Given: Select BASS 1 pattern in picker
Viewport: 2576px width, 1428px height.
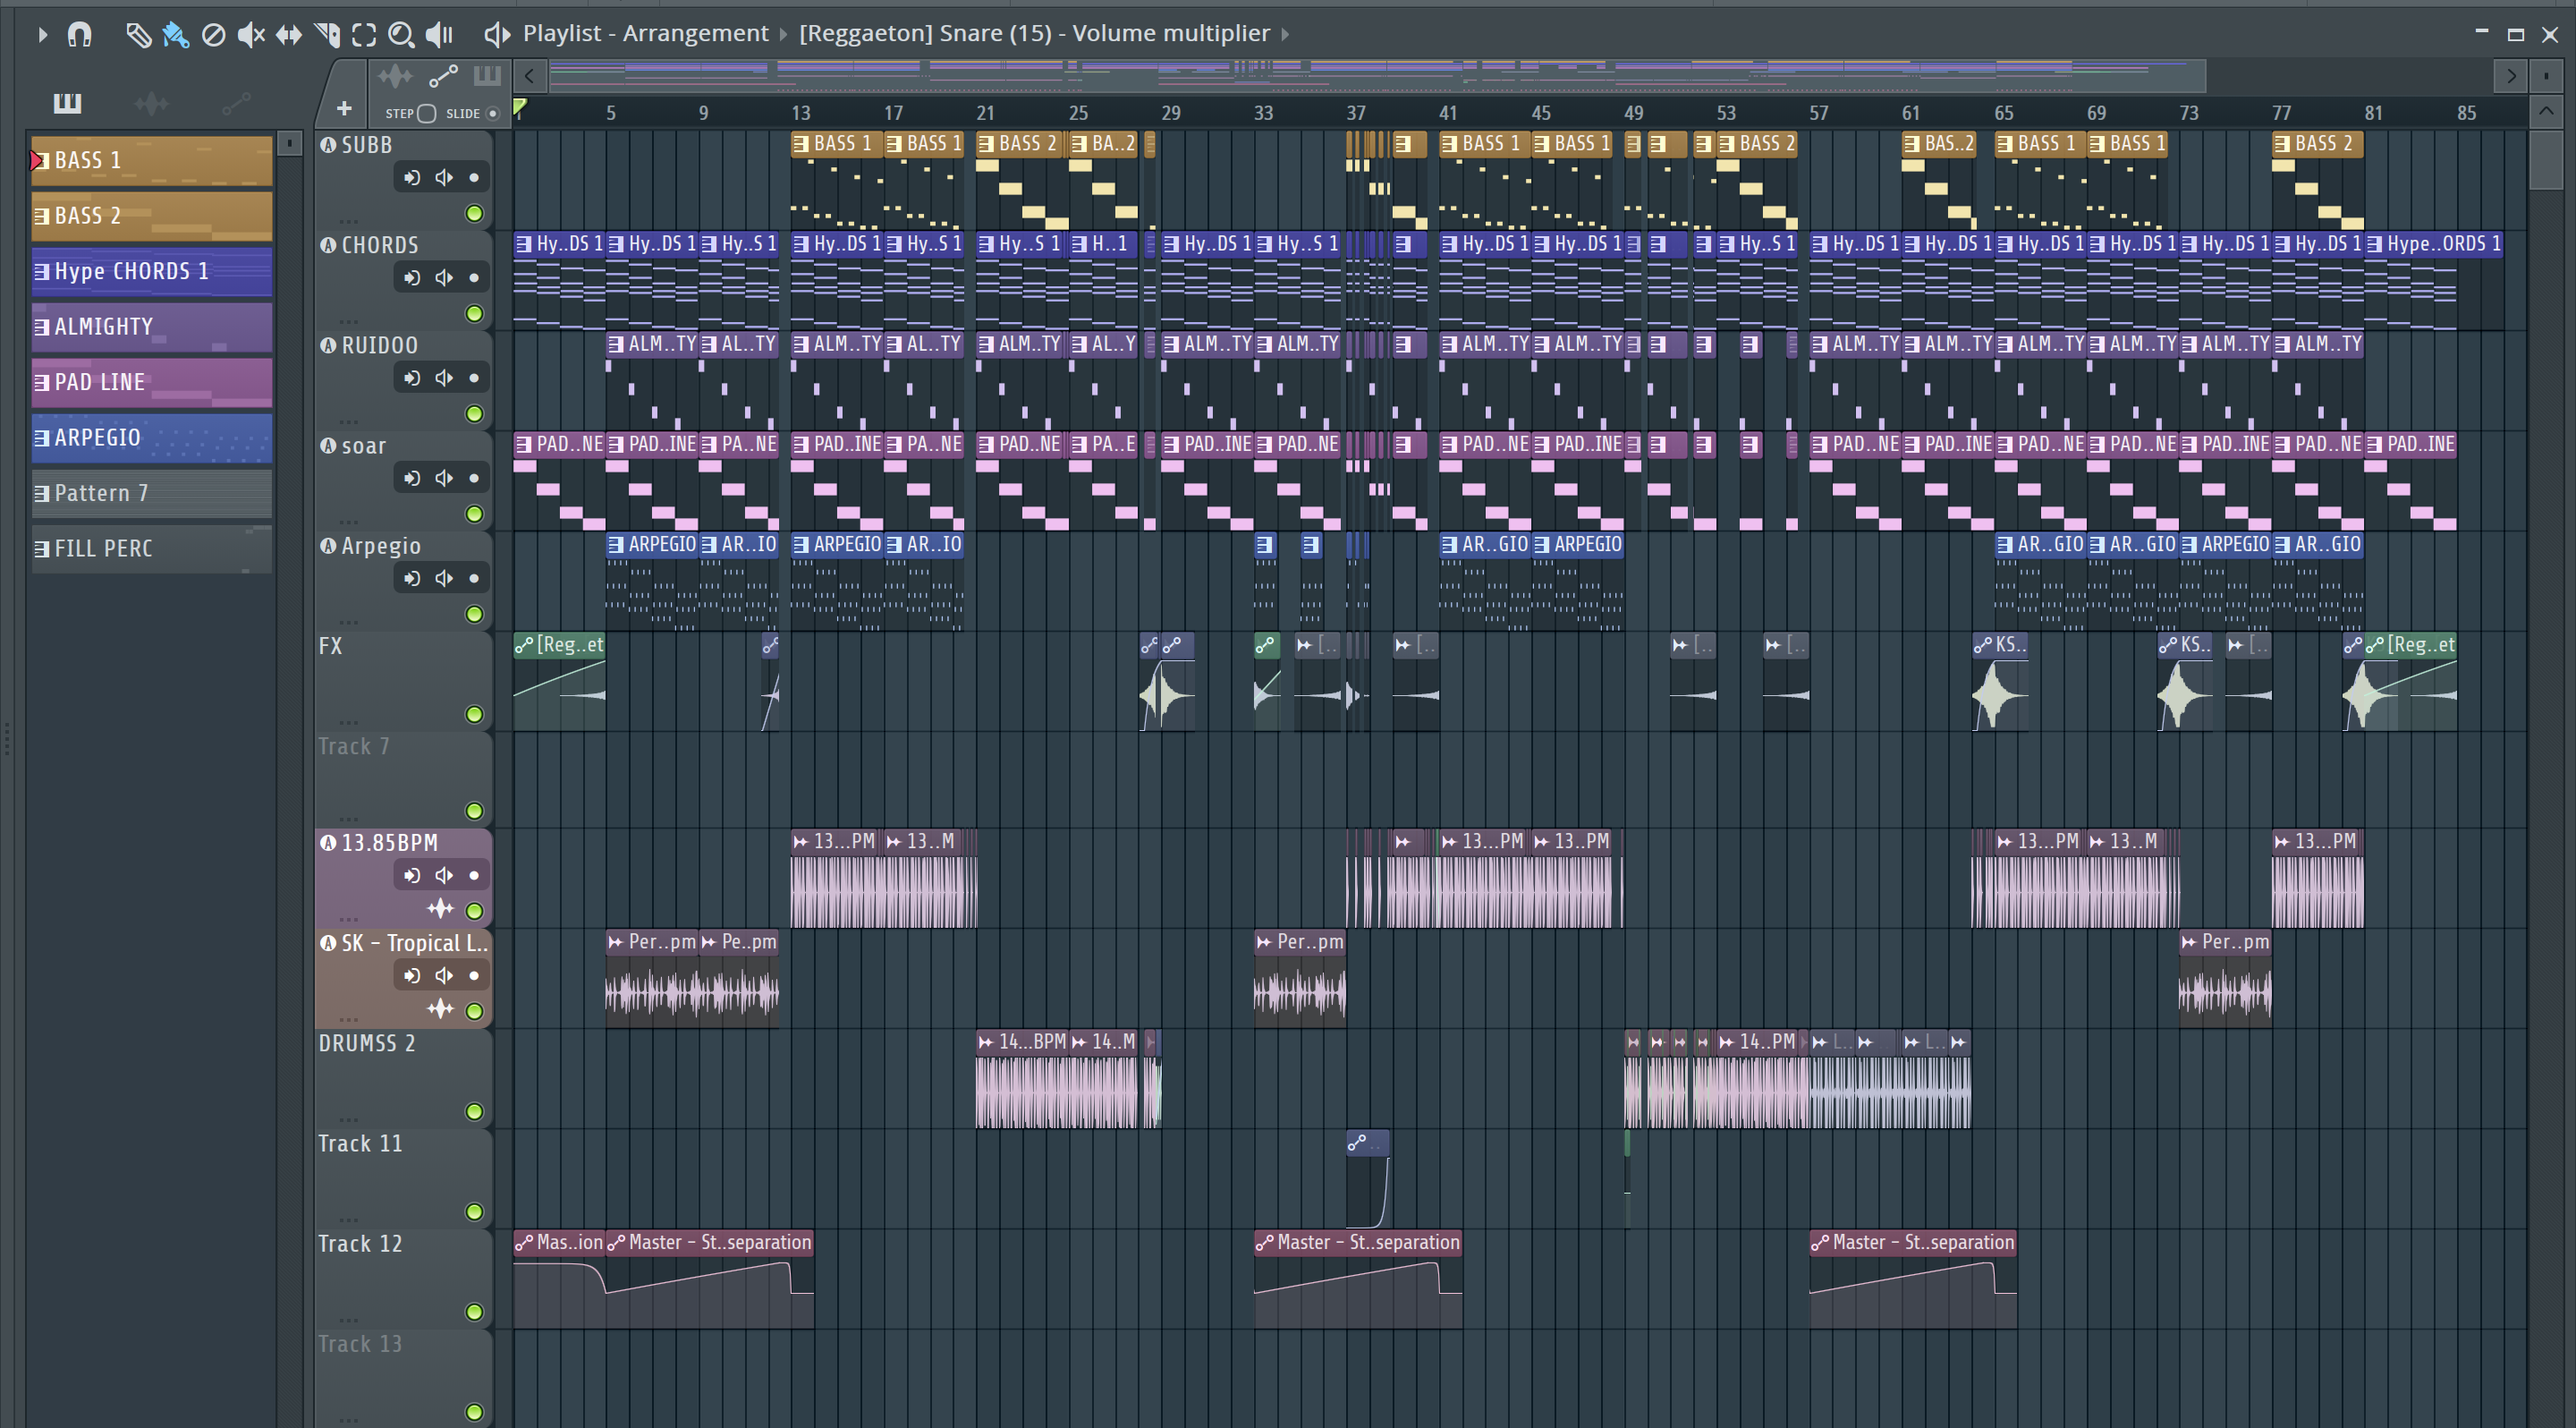Looking at the screenshot, I should 152,160.
